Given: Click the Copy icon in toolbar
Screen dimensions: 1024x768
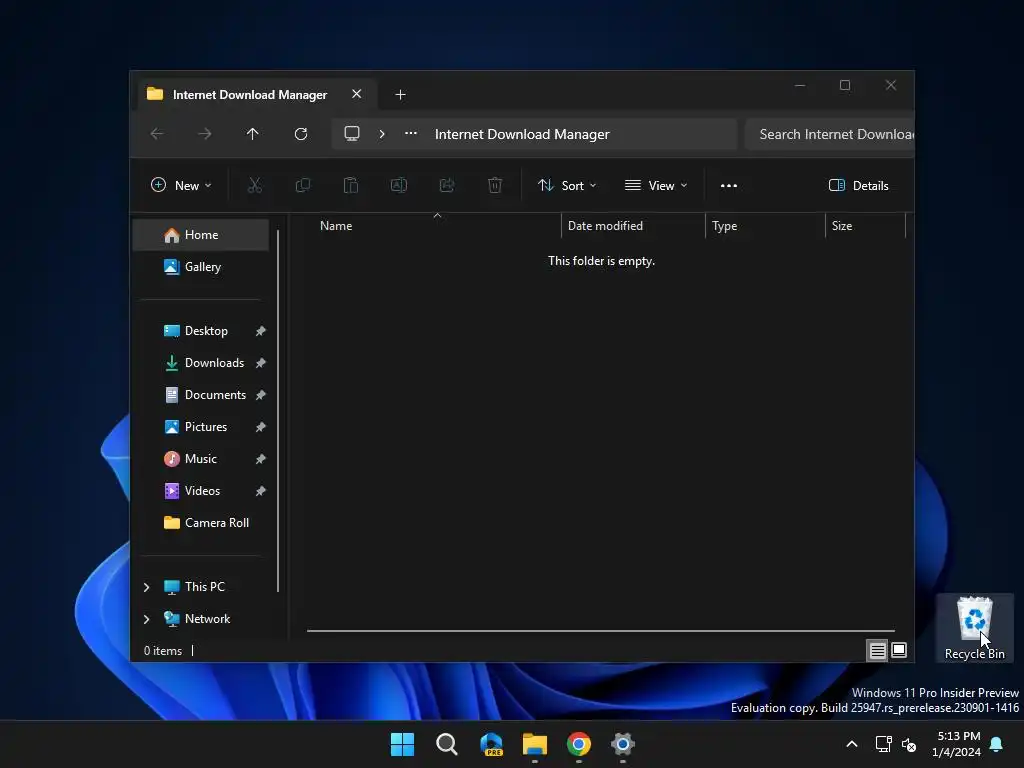Looking at the screenshot, I should coord(302,185).
